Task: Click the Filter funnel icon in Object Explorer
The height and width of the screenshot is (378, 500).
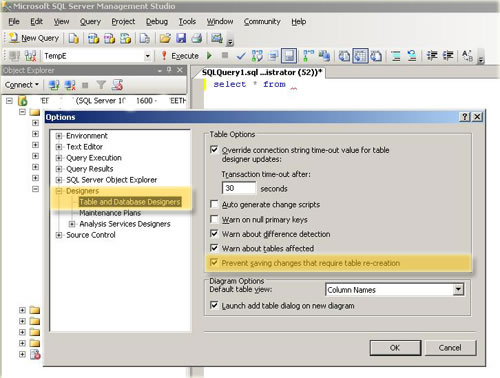Action: (101, 85)
